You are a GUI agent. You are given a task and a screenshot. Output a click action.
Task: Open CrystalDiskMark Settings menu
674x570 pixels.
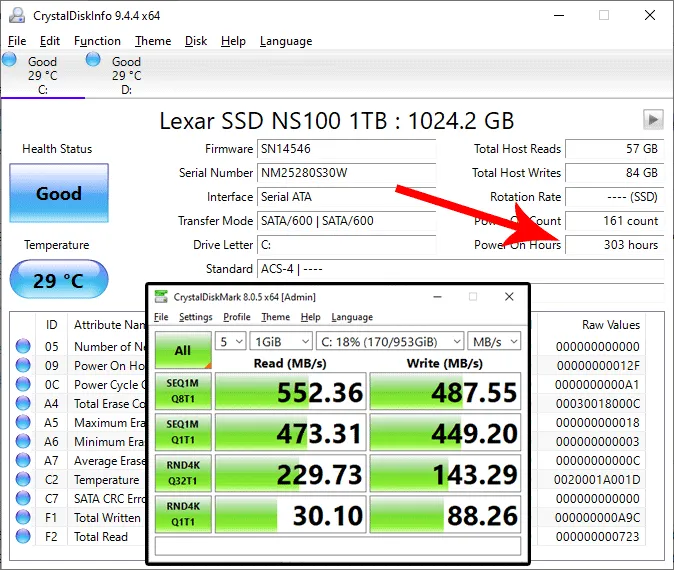pyautogui.click(x=196, y=317)
